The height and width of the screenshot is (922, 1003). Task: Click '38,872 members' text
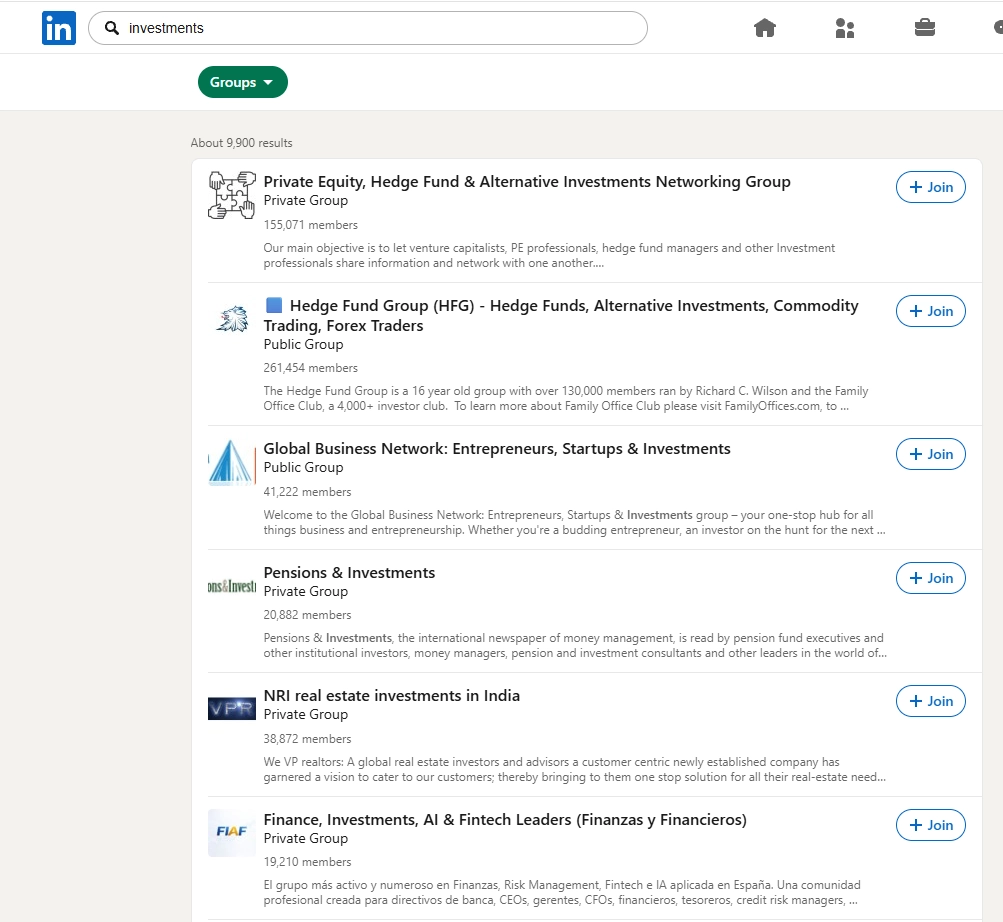point(307,739)
